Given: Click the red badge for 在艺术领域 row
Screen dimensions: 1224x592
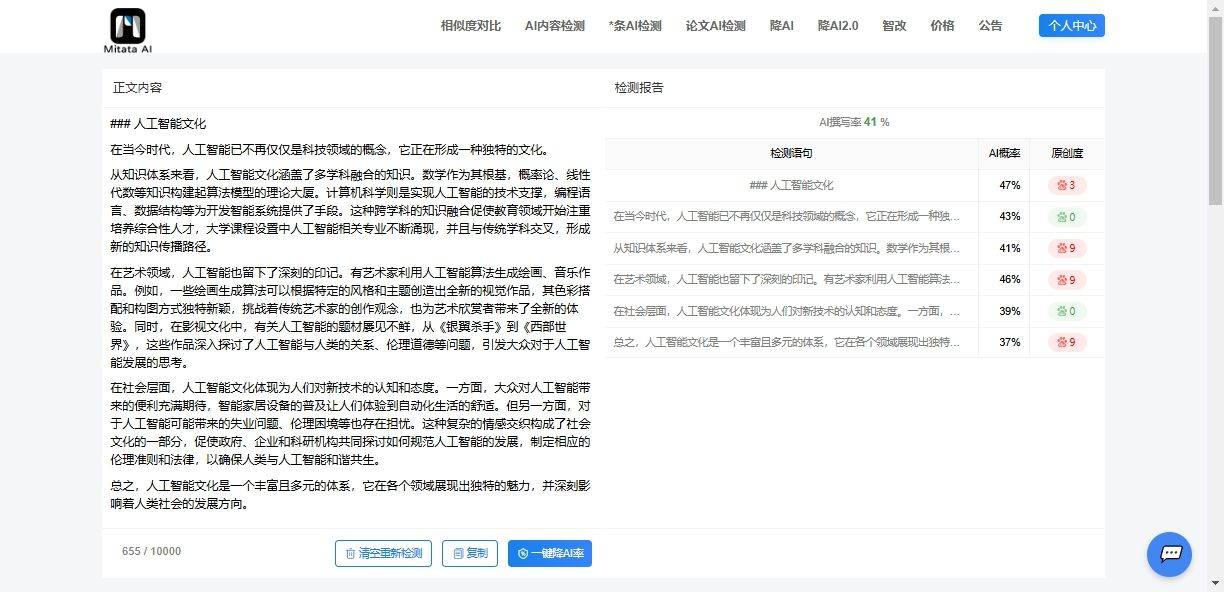Looking at the screenshot, I should 1066,280.
